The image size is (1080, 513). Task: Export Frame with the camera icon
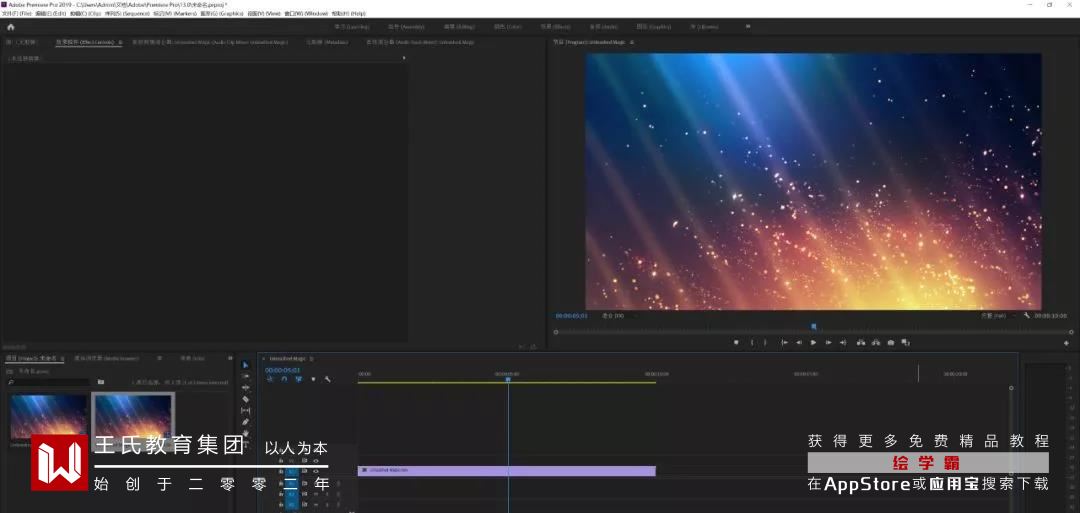[x=891, y=342]
